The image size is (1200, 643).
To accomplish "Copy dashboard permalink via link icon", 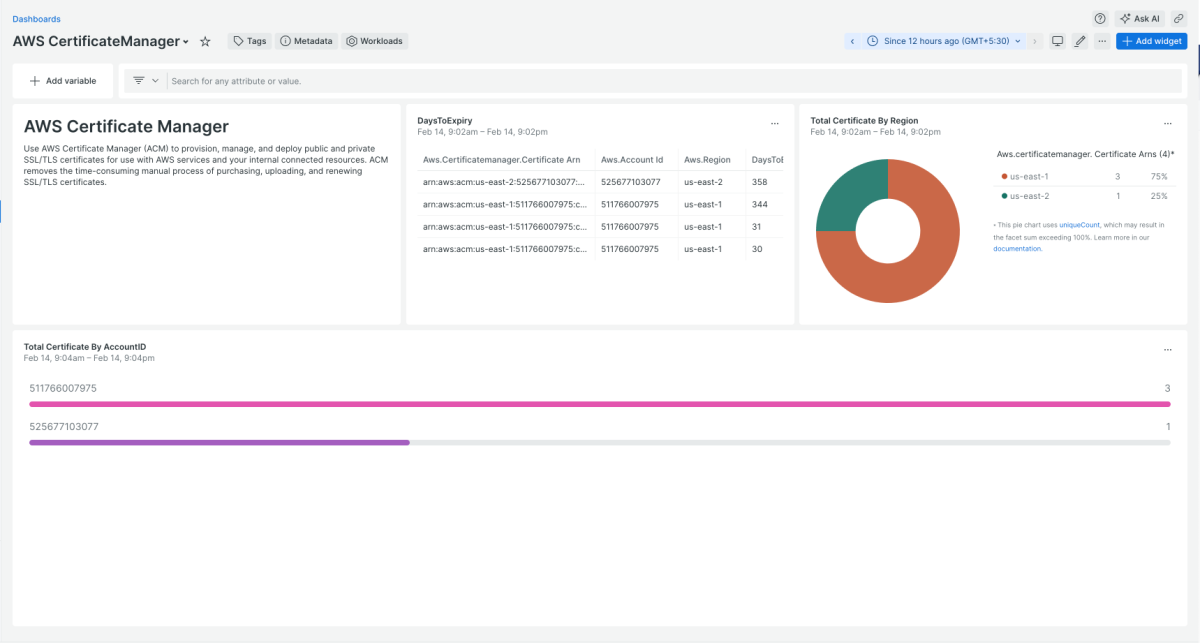I will (x=1179, y=18).
